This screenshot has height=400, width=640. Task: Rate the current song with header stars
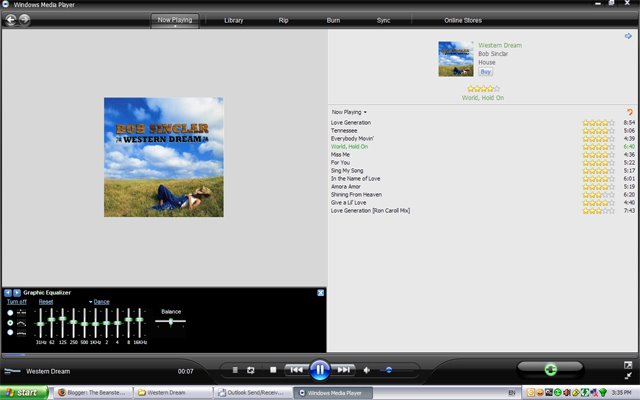pos(483,89)
